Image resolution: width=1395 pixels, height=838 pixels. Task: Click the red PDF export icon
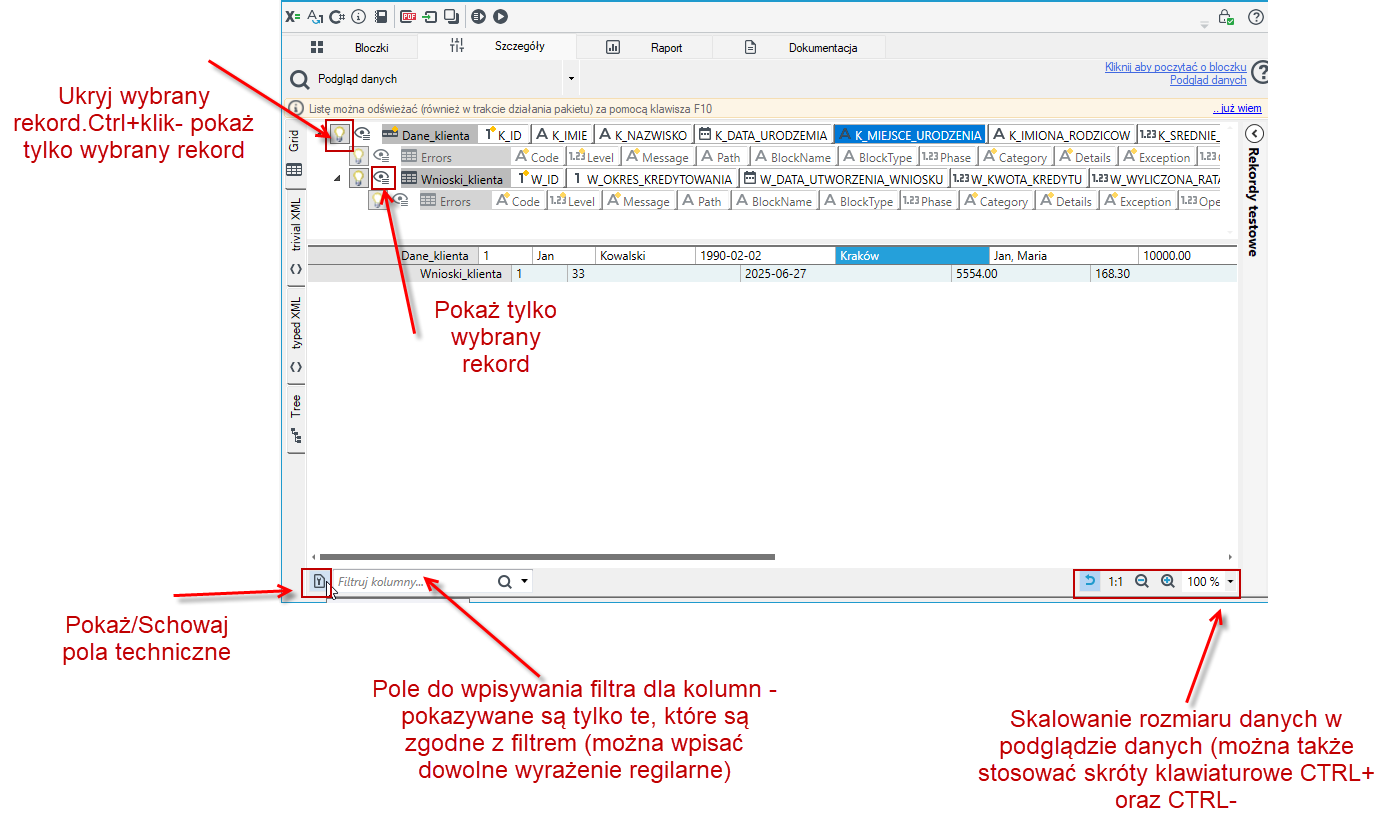[x=408, y=16]
